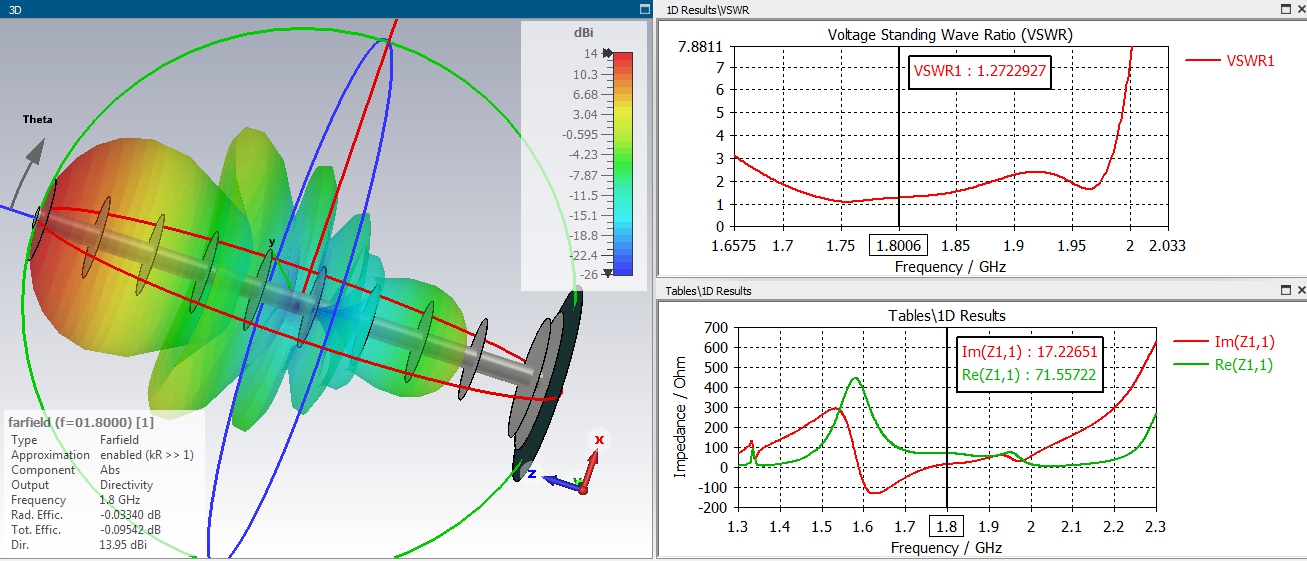Viewport: 1307px width, 561px height.
Task: Click the dBi color ramp bar
Action: tap(622, 163)
